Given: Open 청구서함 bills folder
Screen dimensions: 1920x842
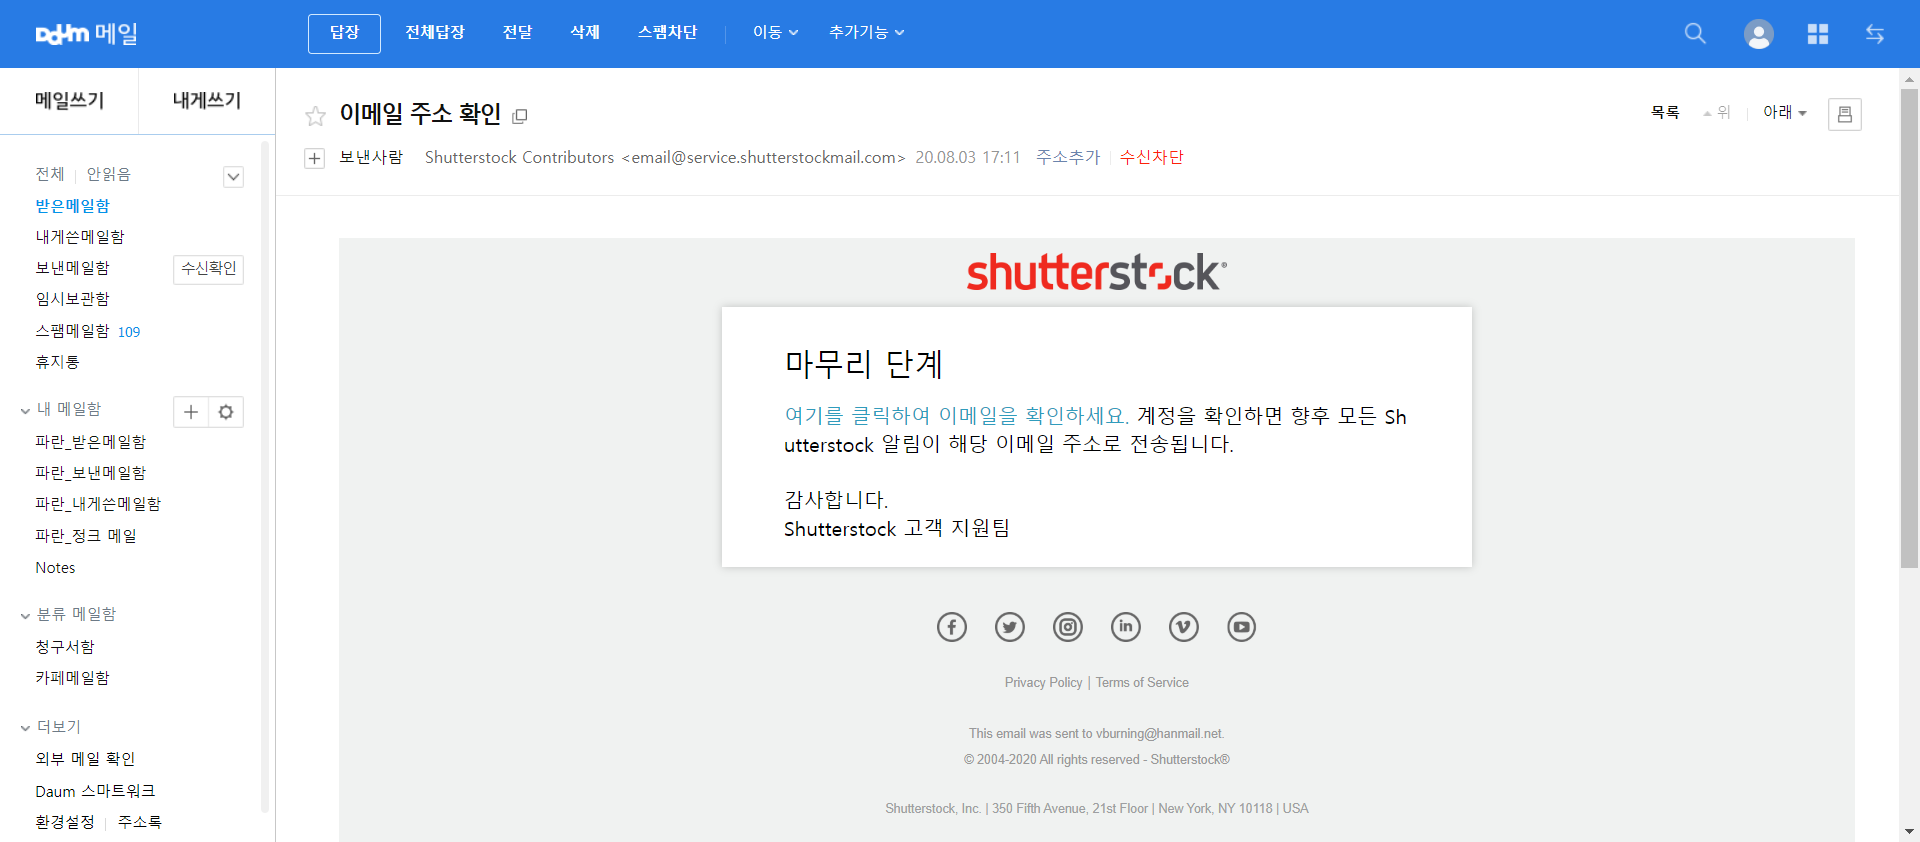Looking at the screenshot, I should (x=65, y=647).
